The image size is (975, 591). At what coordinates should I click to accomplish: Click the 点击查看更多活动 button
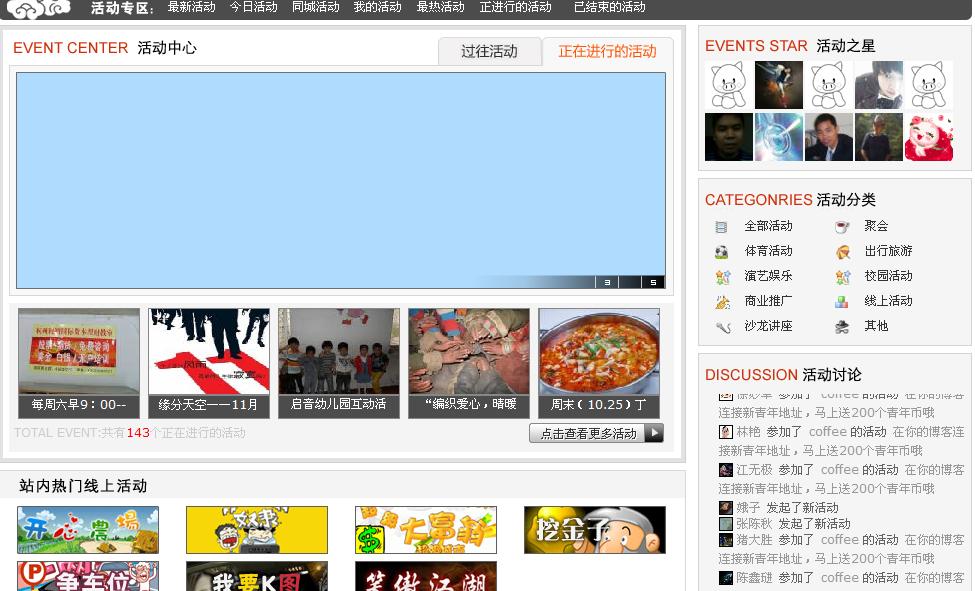click(x=596, y=433)
